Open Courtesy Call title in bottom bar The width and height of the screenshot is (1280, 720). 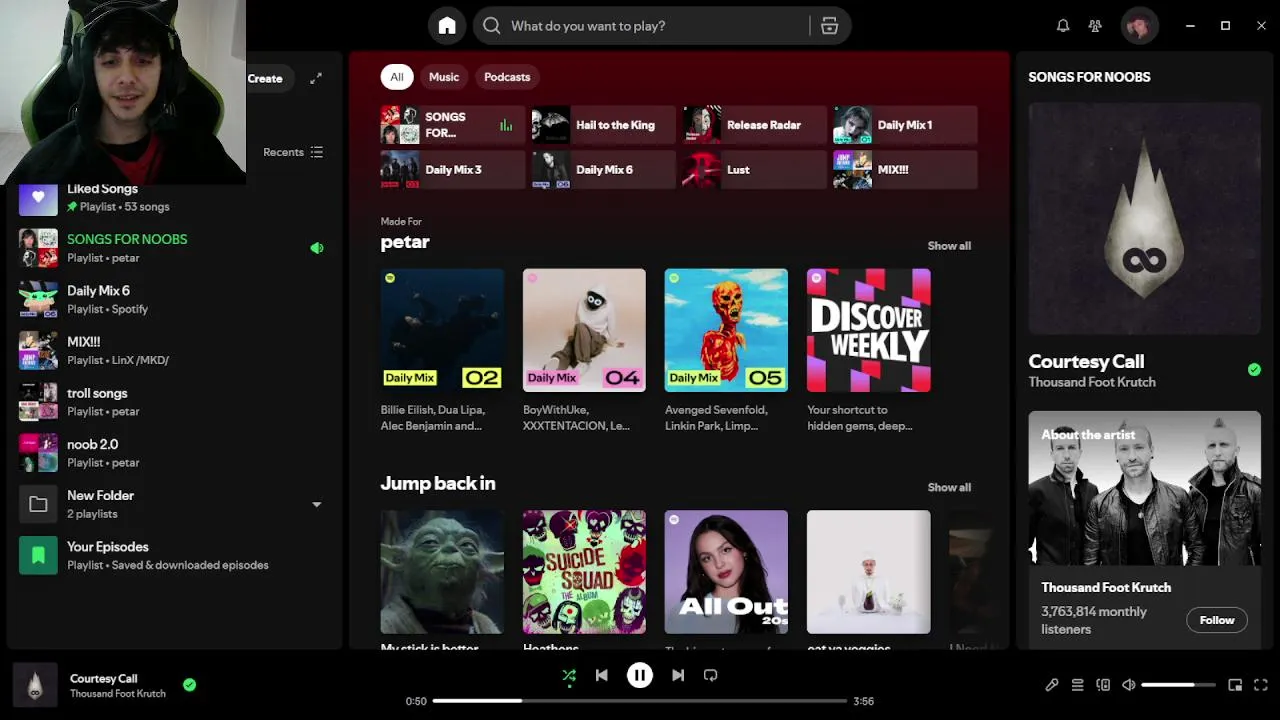[x=104, y=678]
